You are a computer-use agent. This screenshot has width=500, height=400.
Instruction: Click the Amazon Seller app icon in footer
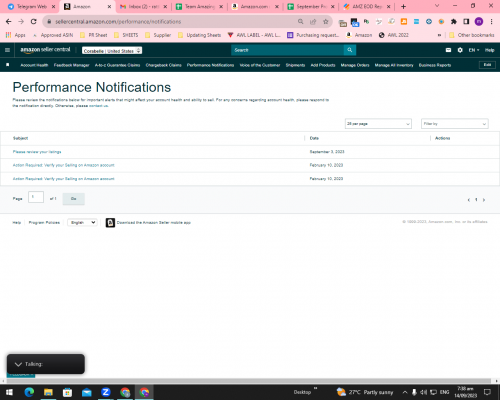(110, 222)
